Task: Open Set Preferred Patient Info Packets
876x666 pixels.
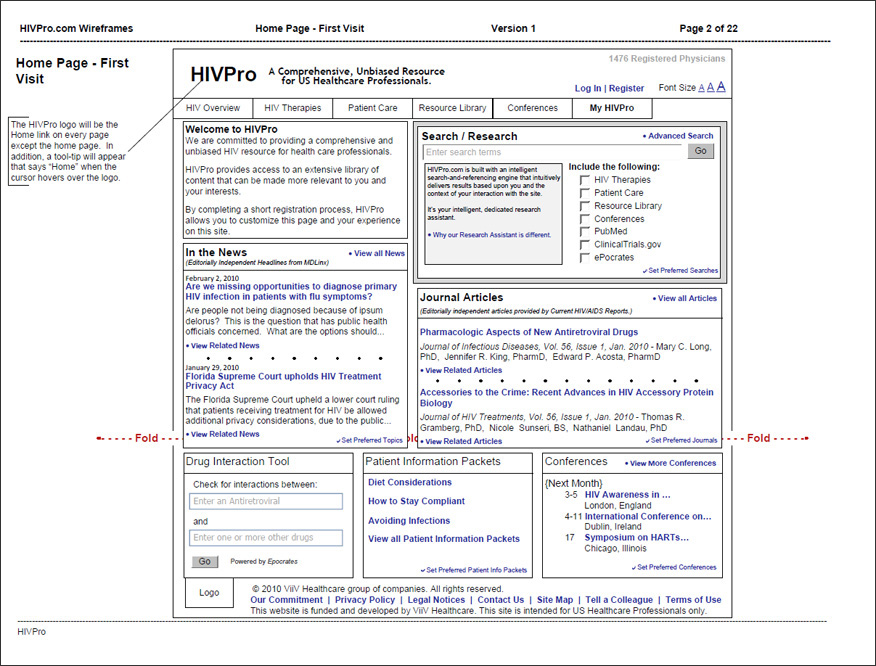Action: [x=477, y=570]
